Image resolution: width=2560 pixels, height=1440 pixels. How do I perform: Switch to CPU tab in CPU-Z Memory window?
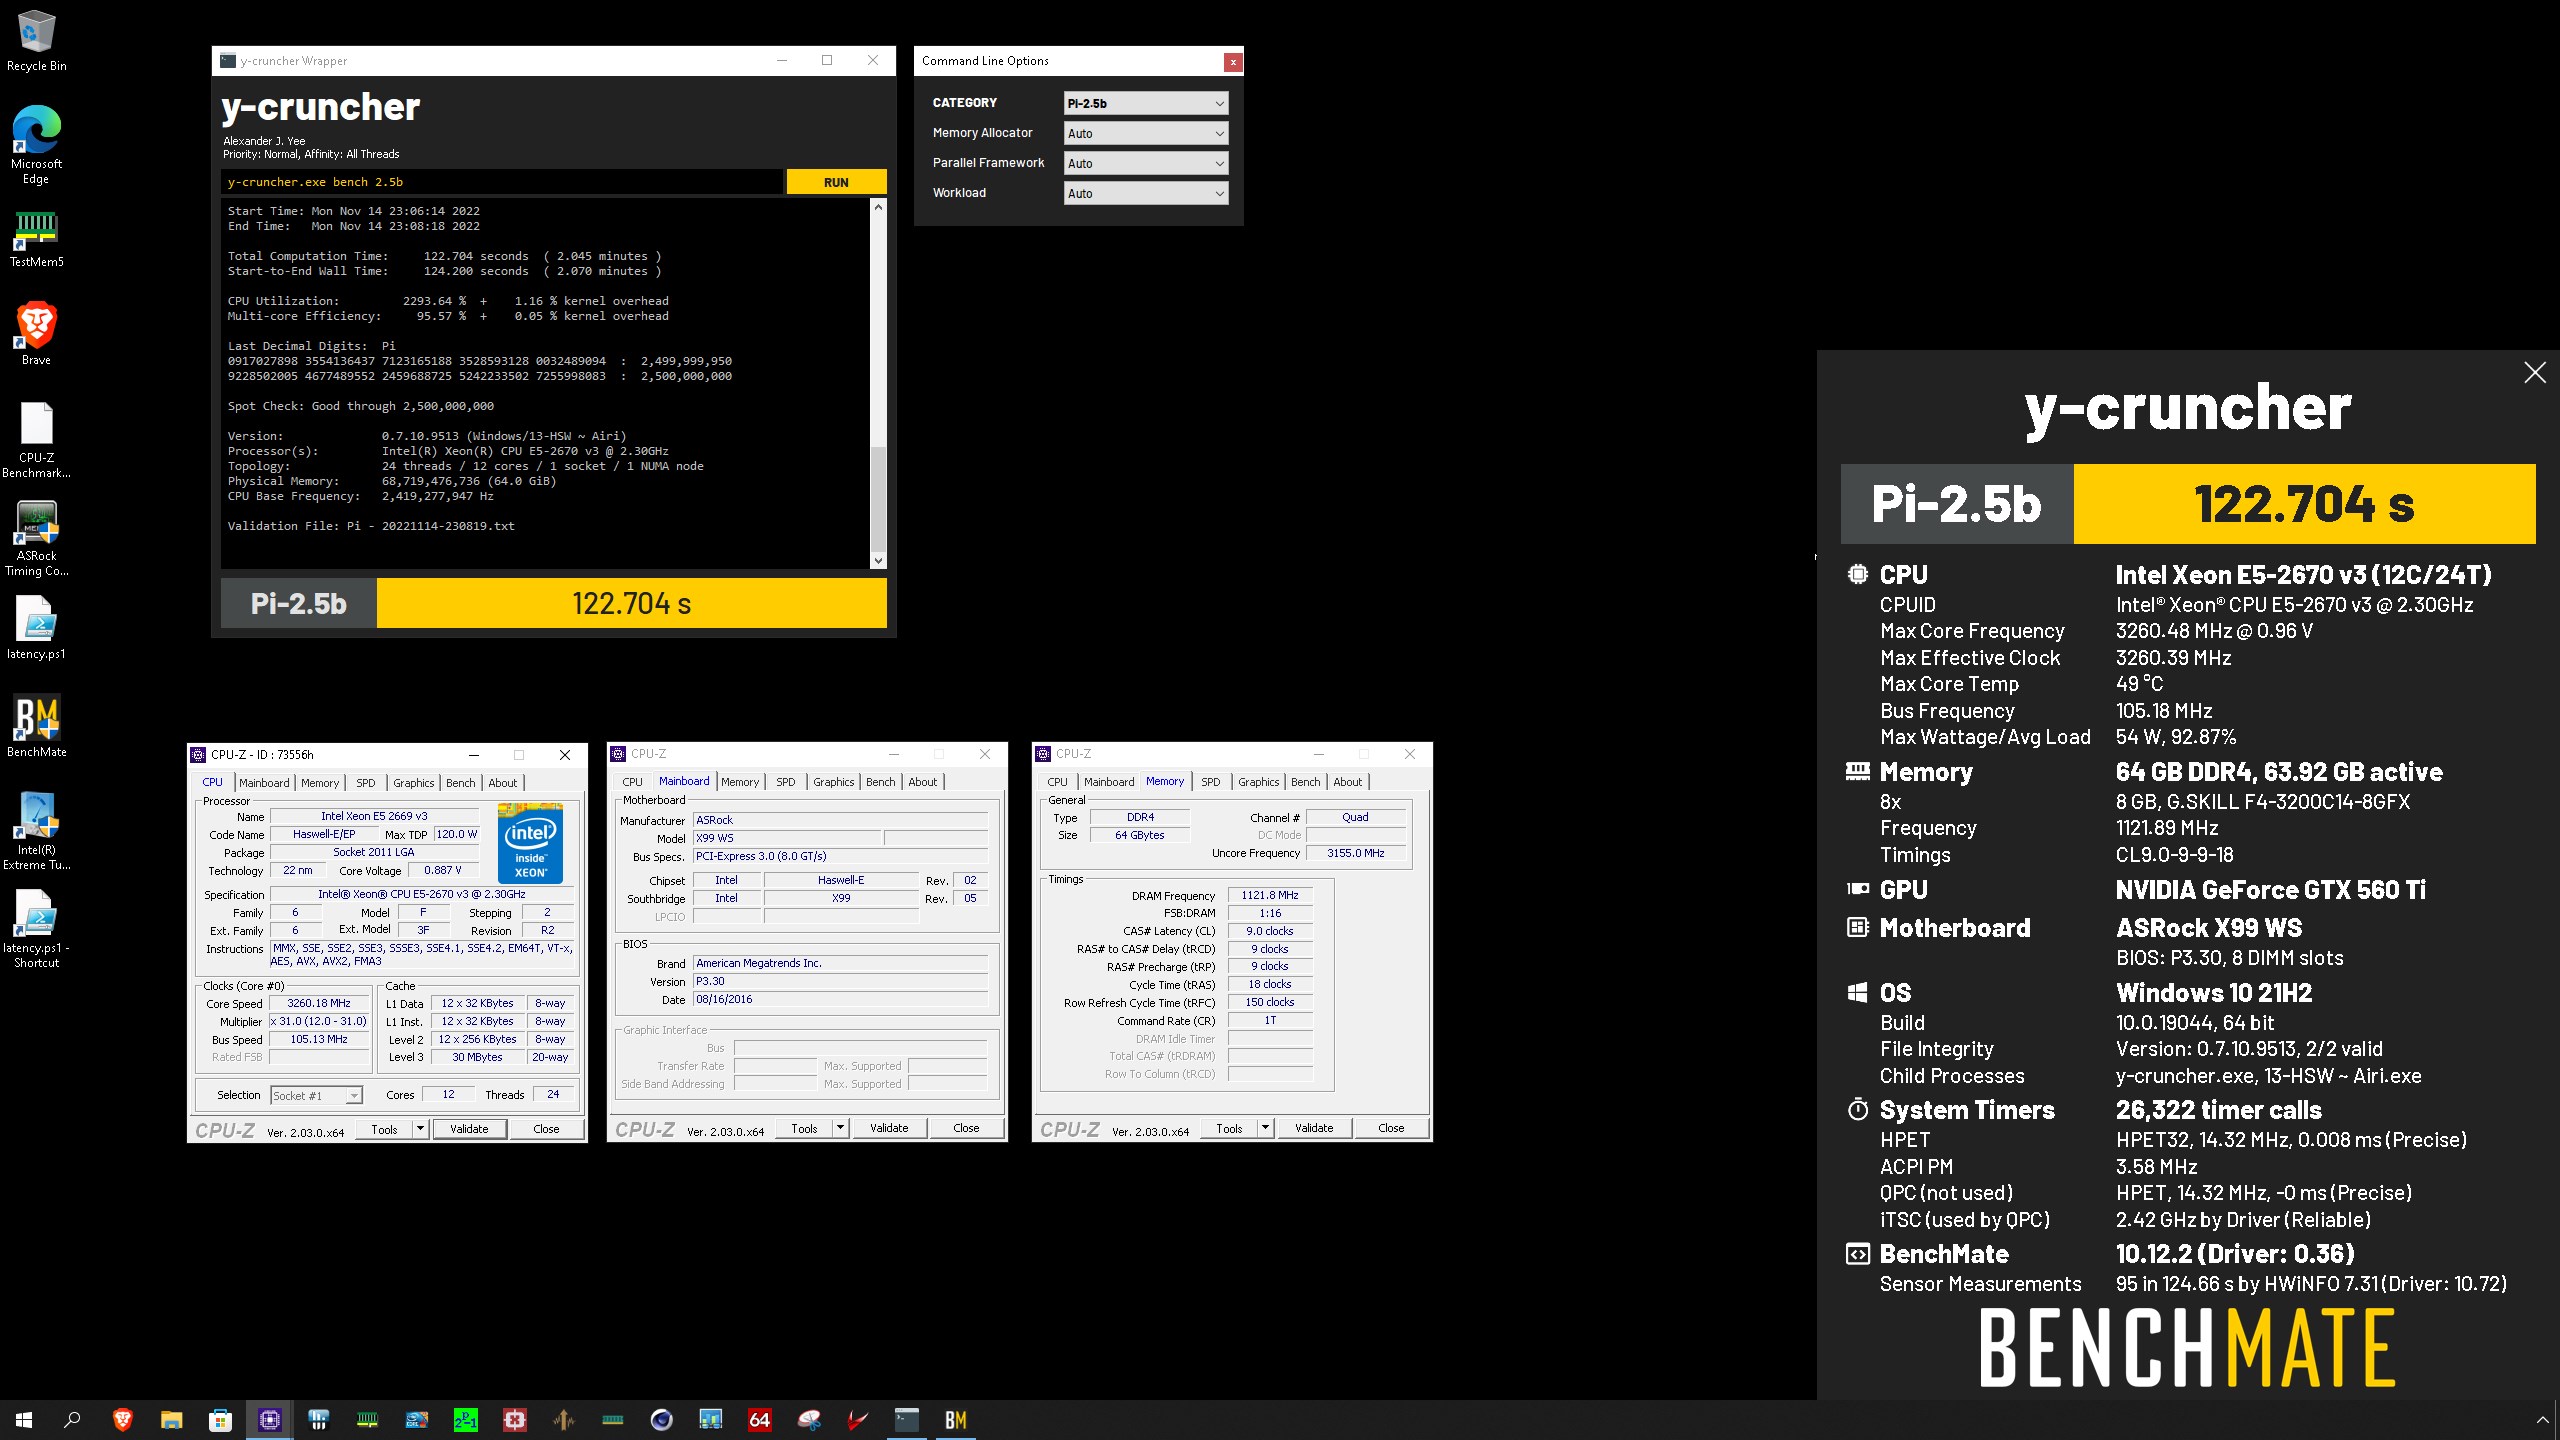point(1057,782)
